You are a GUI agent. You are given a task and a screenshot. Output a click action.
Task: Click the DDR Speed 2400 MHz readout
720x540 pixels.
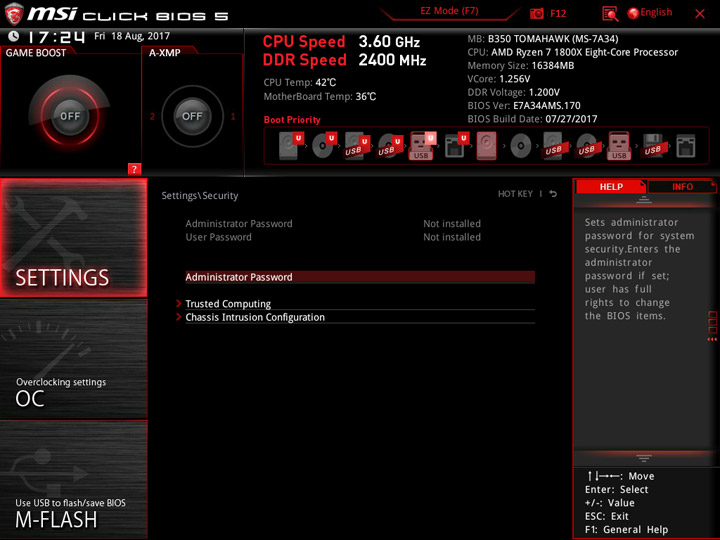pos(344,60)
